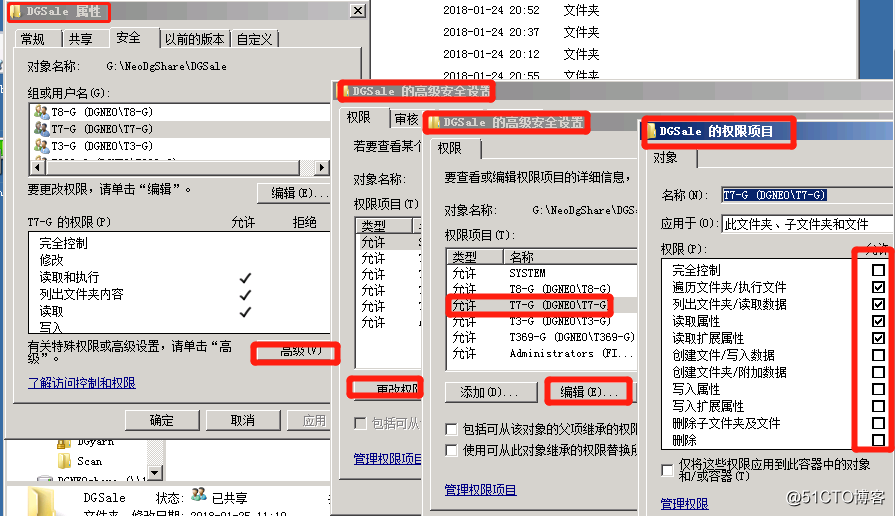Click the 名称 field with T7-G
The height and width of the screenshot is (516, 895).
[807, 195]
